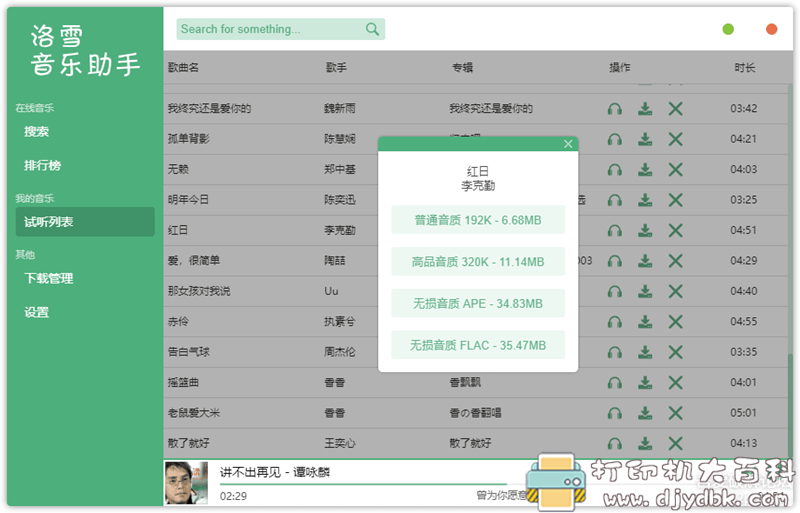Download the song 我终究还是爱你的
Image resolution: width=800 pixels, height=513 pixels.
[x=645, y=109]
